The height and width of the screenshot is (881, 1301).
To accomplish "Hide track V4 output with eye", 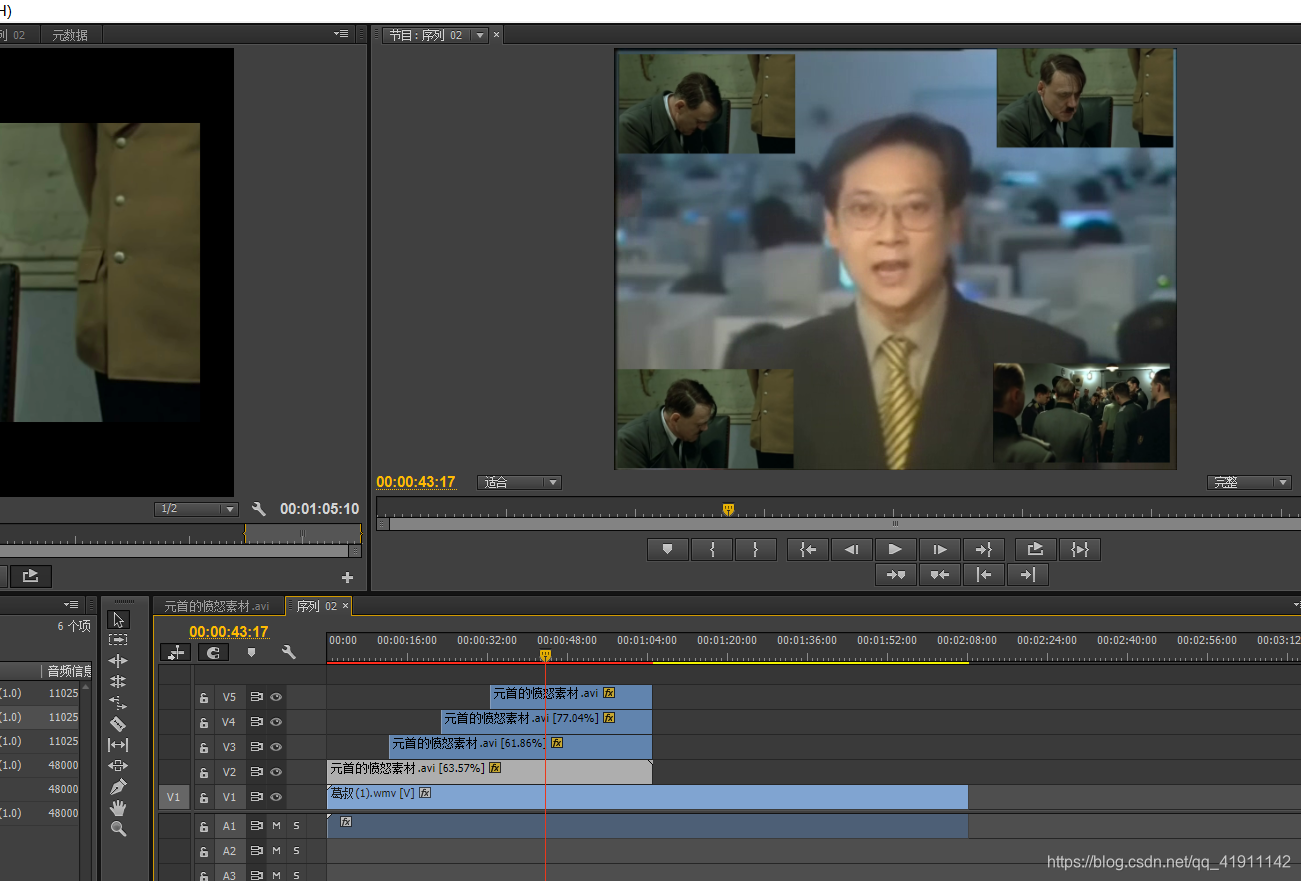I will 276,722.
